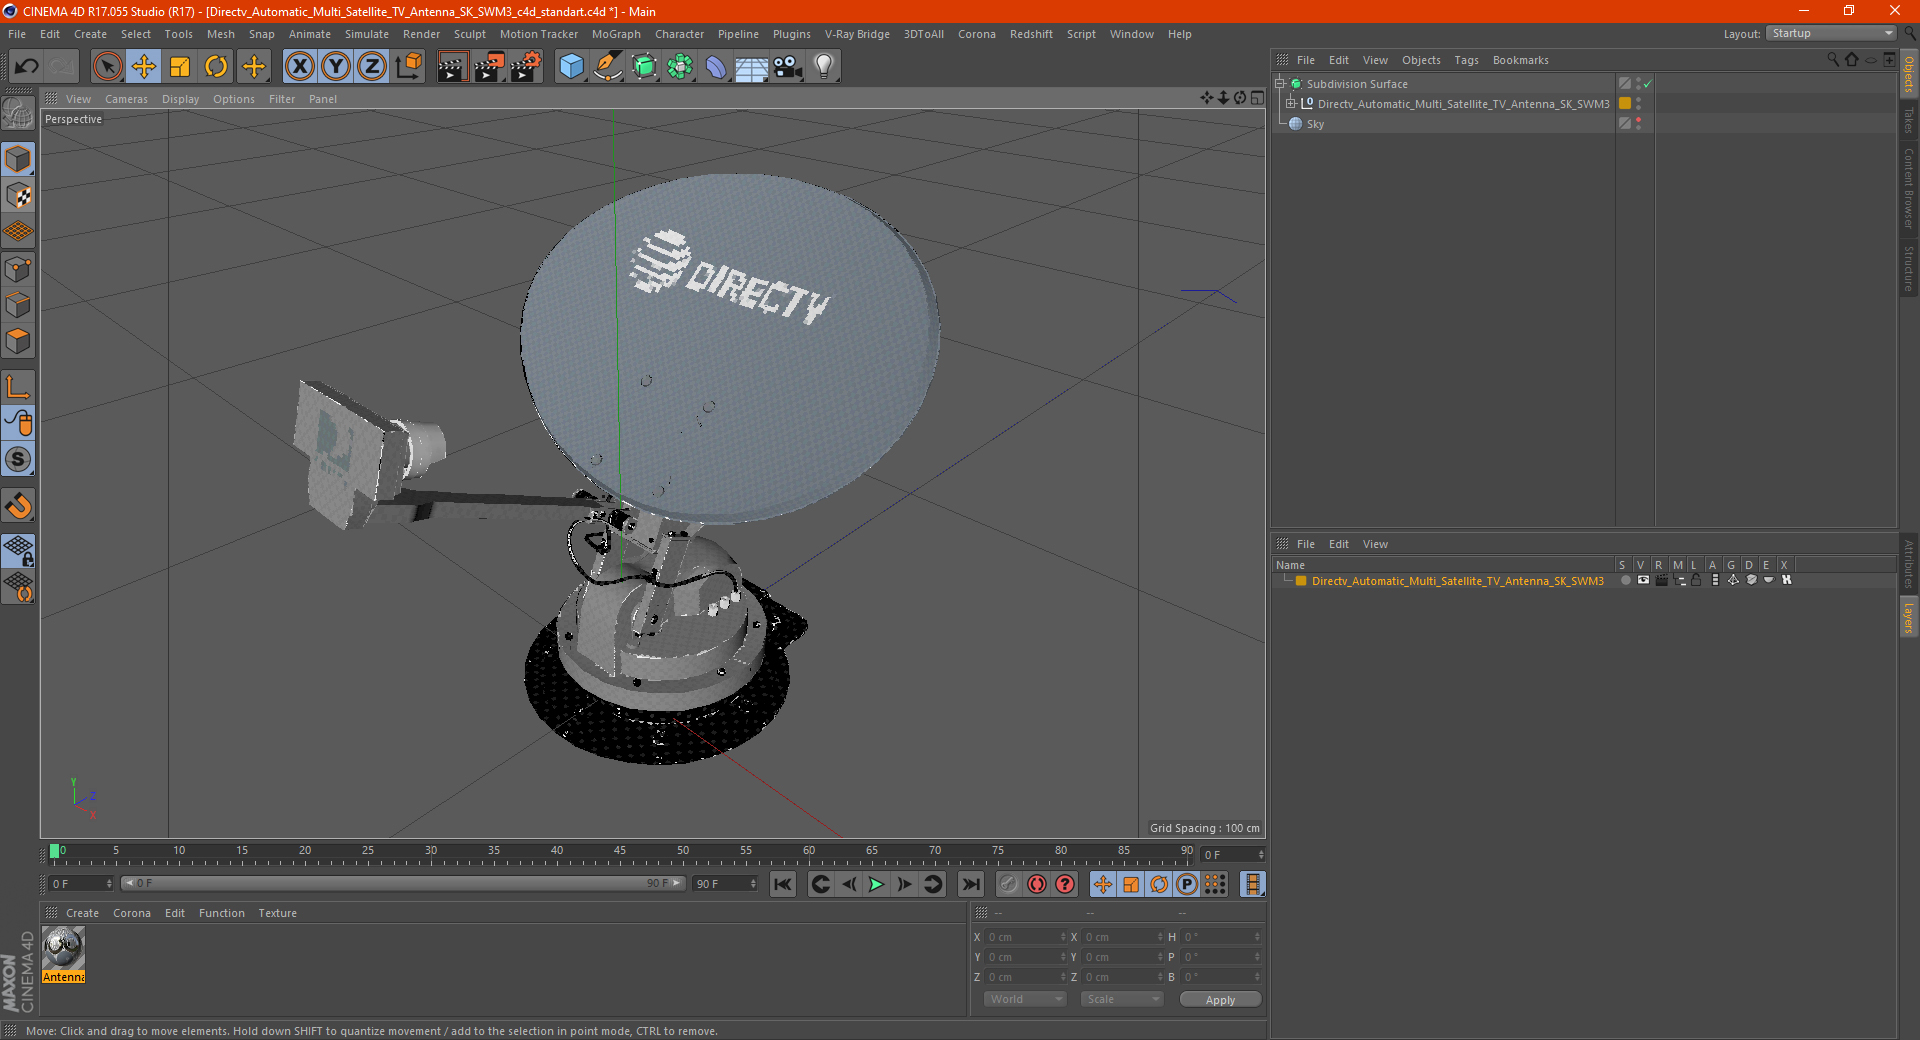Click the Apply button in coordinates panel
Viewport: 1920px width, 1040px height.
click(1220, 1000)
